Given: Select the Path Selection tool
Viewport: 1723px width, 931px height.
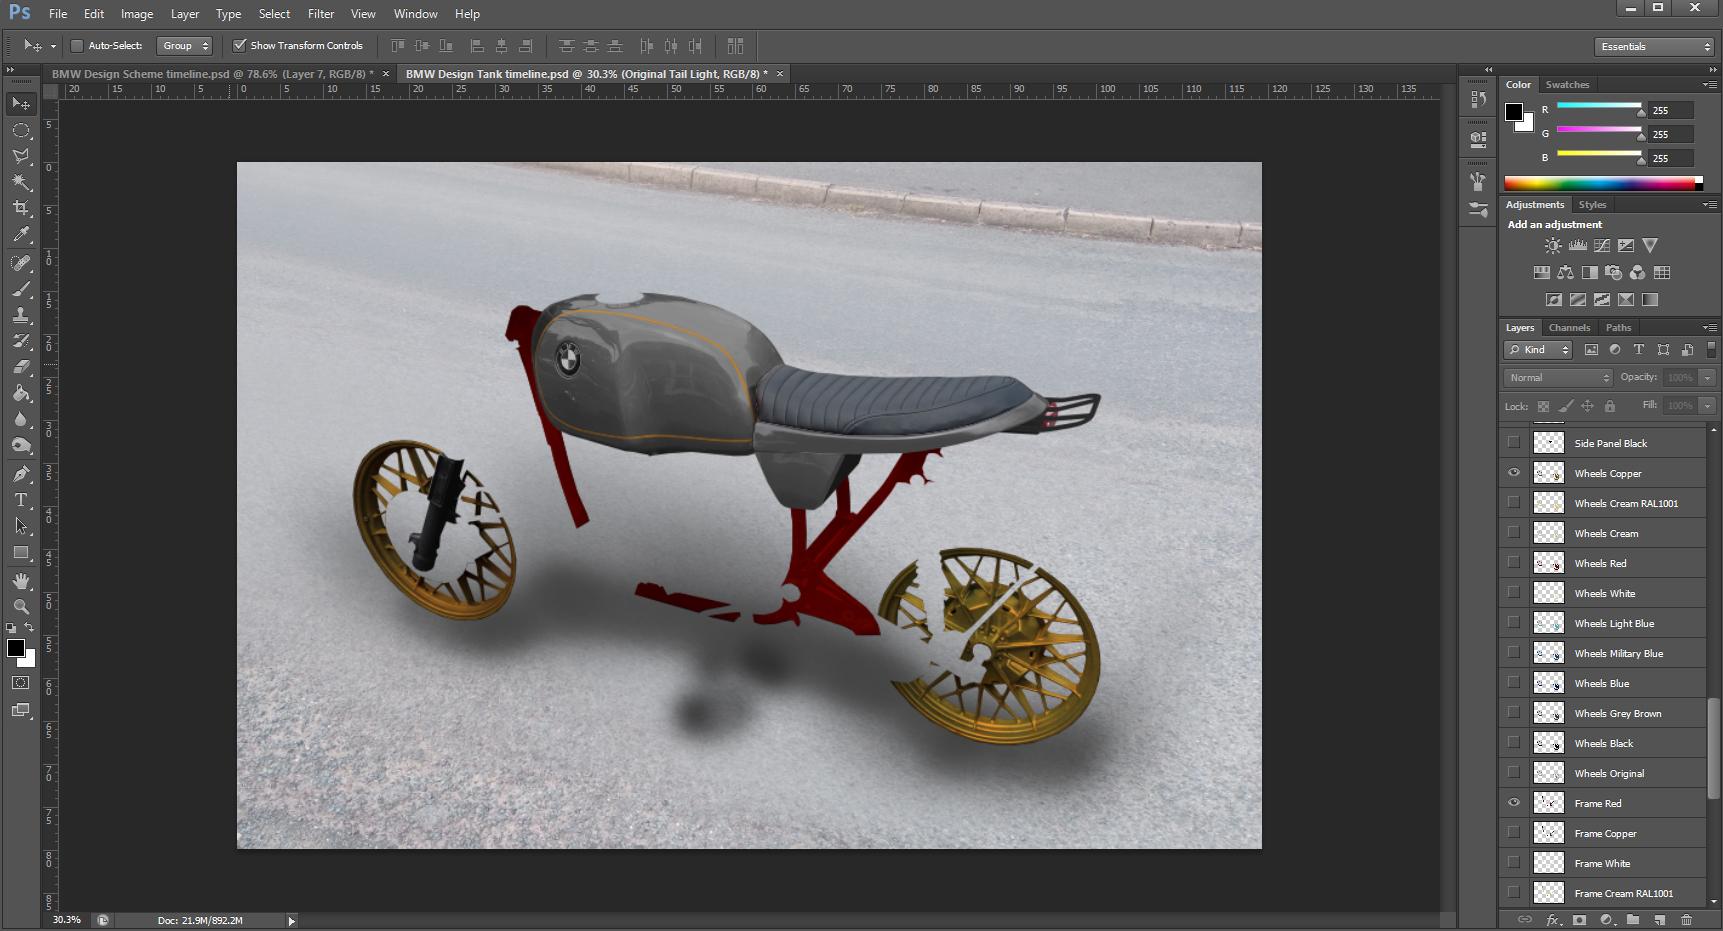Looking at the screenshot, I should (x=21, y=526).
